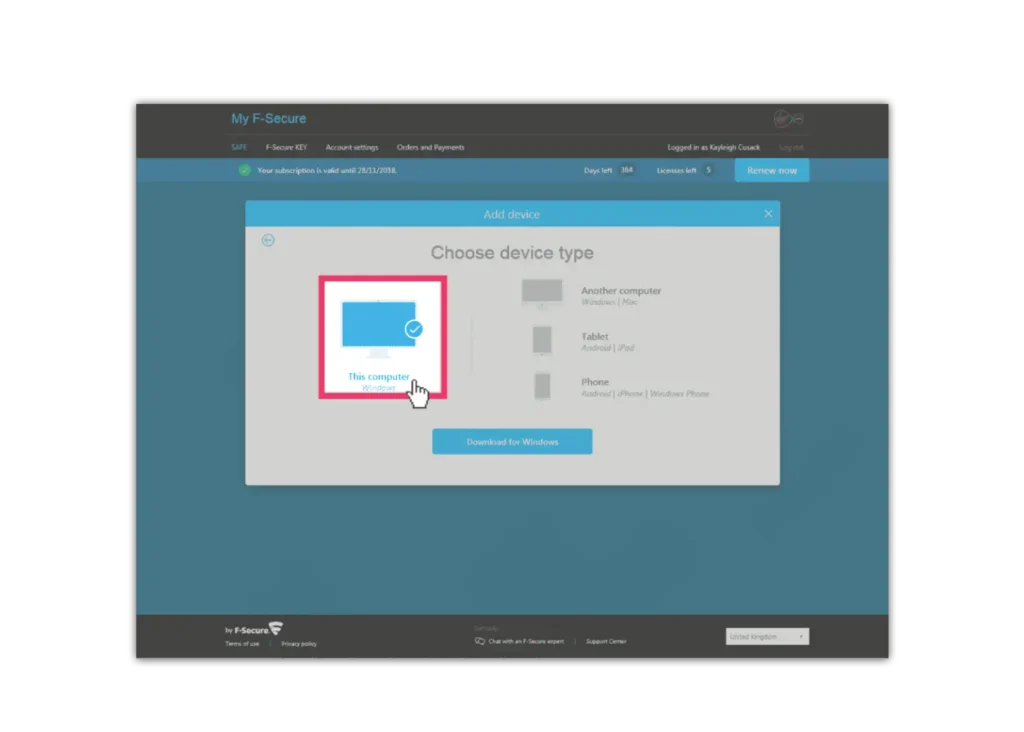Viewport: 1024px width, 732px height.
Task: Close the Add device dialog
Action: (768, 214)
